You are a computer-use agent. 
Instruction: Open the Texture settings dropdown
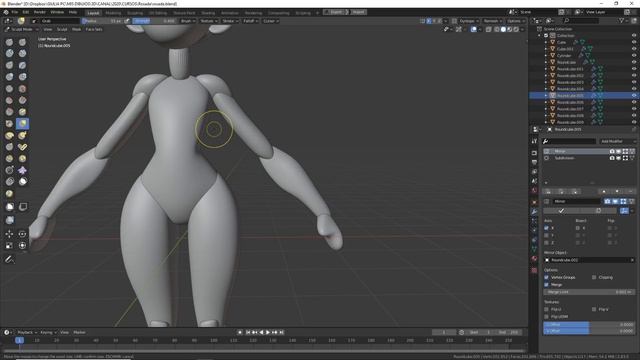(x=209, y=21)
